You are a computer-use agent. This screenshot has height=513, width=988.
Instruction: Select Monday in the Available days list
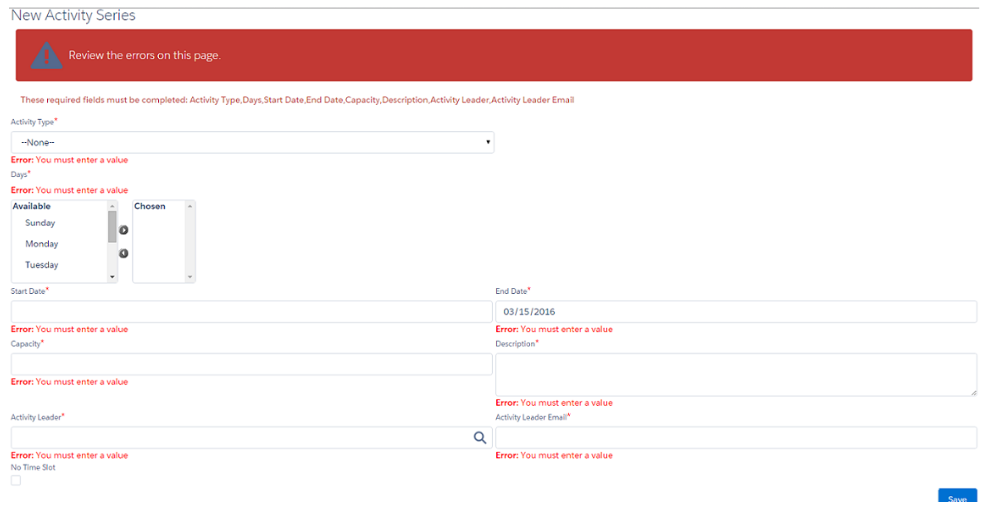42,244
